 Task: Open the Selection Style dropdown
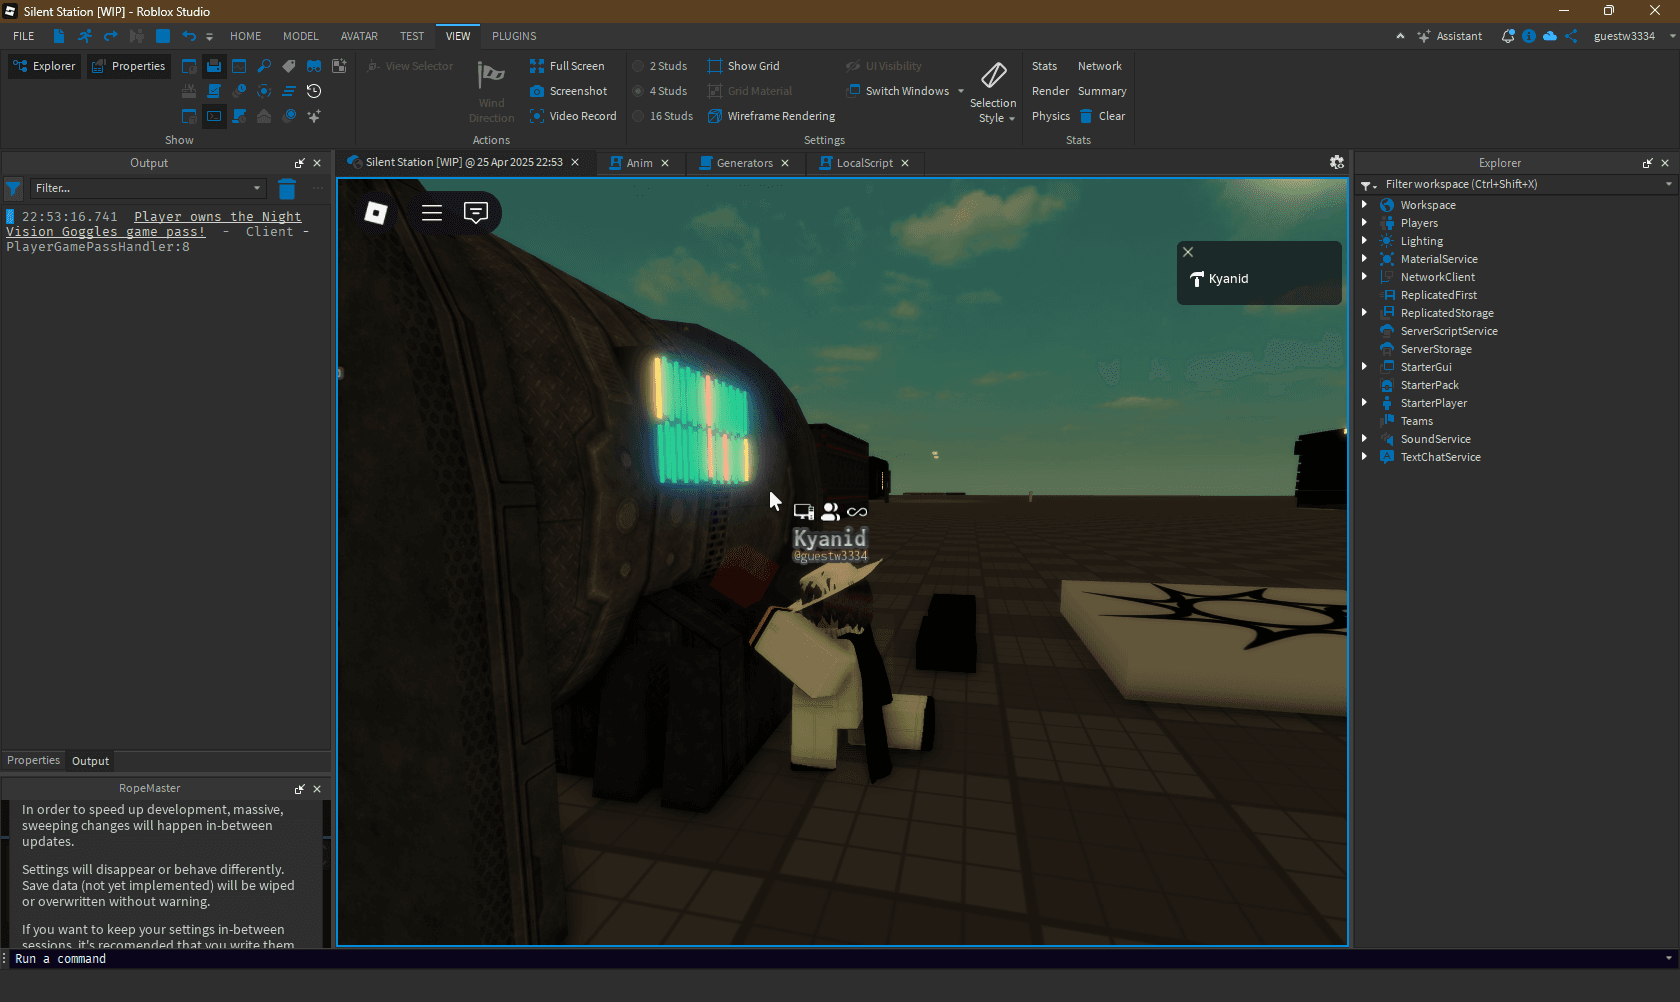993,93
